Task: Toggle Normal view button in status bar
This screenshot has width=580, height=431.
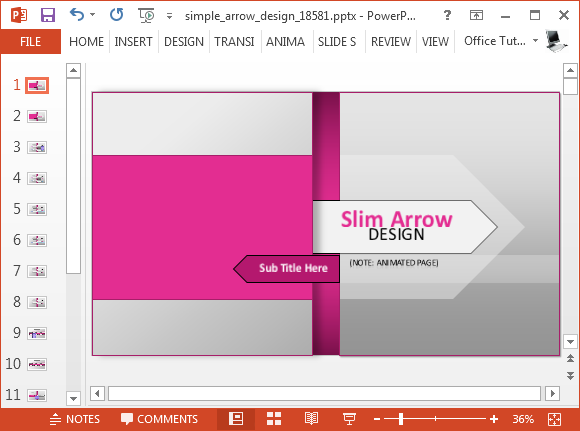Action: pyautogui.click(x=236, y=419)
